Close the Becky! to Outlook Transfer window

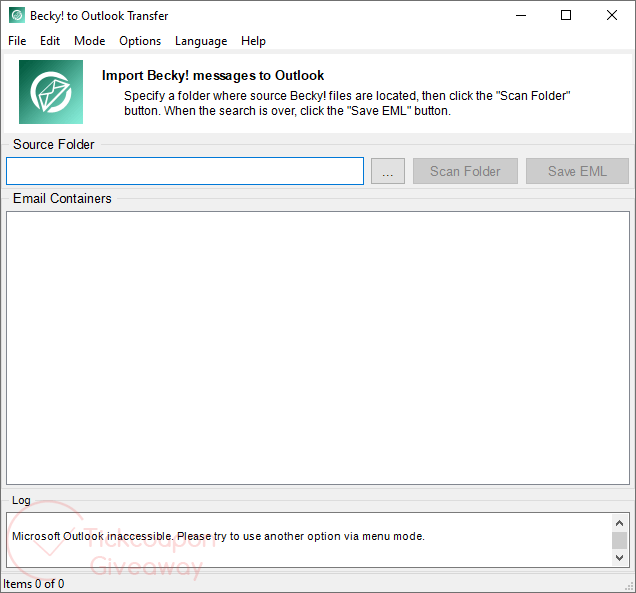[x=612, y=15]
